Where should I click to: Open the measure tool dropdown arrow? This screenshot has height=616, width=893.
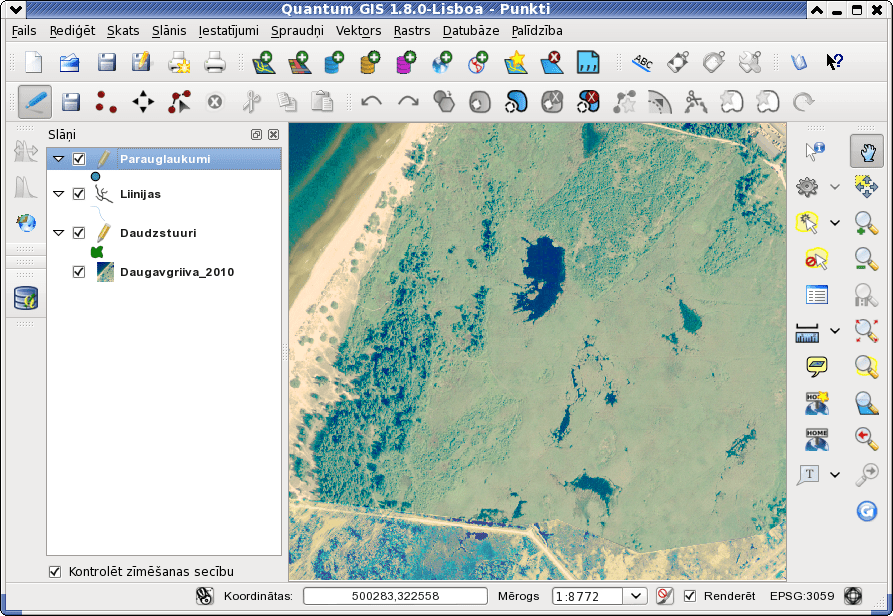[x=835, y=331]
